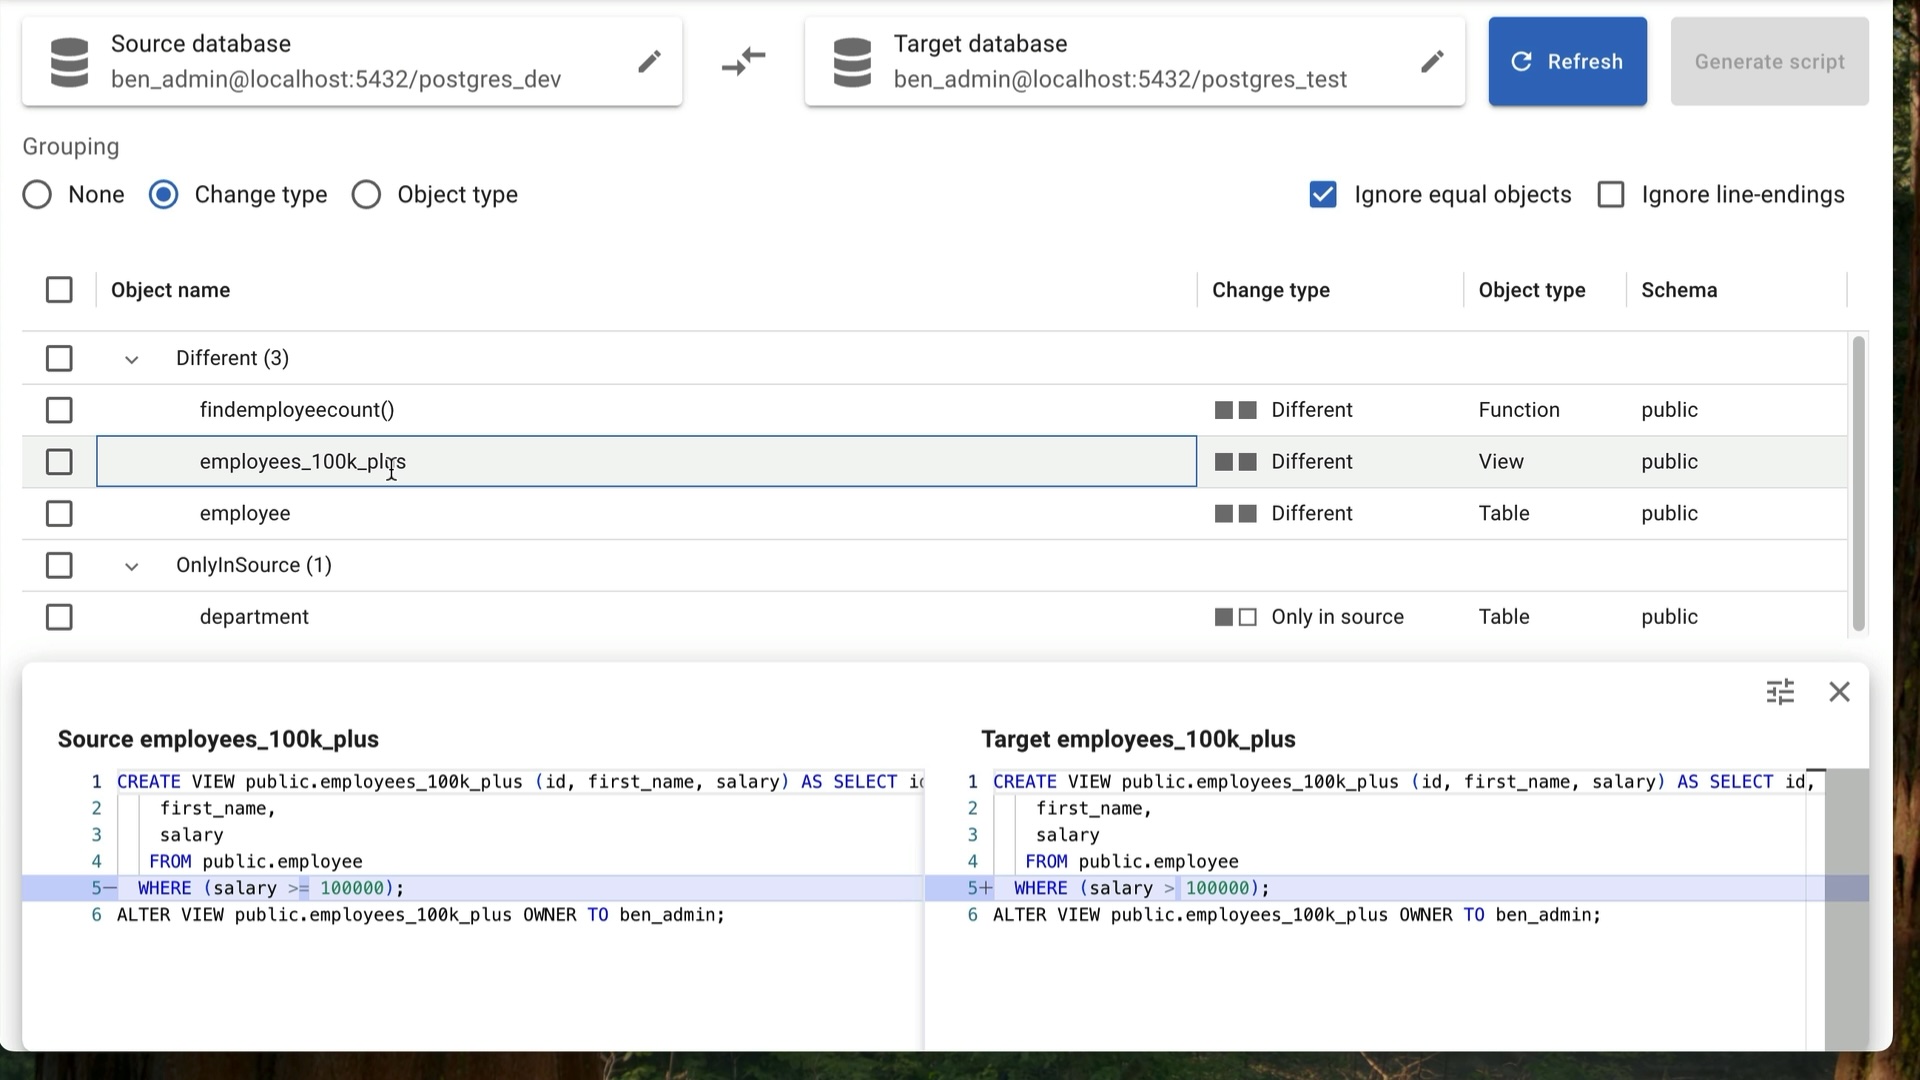
Task: Collapse the OnlyInSource (1) group
Action: tap(131, 566)
